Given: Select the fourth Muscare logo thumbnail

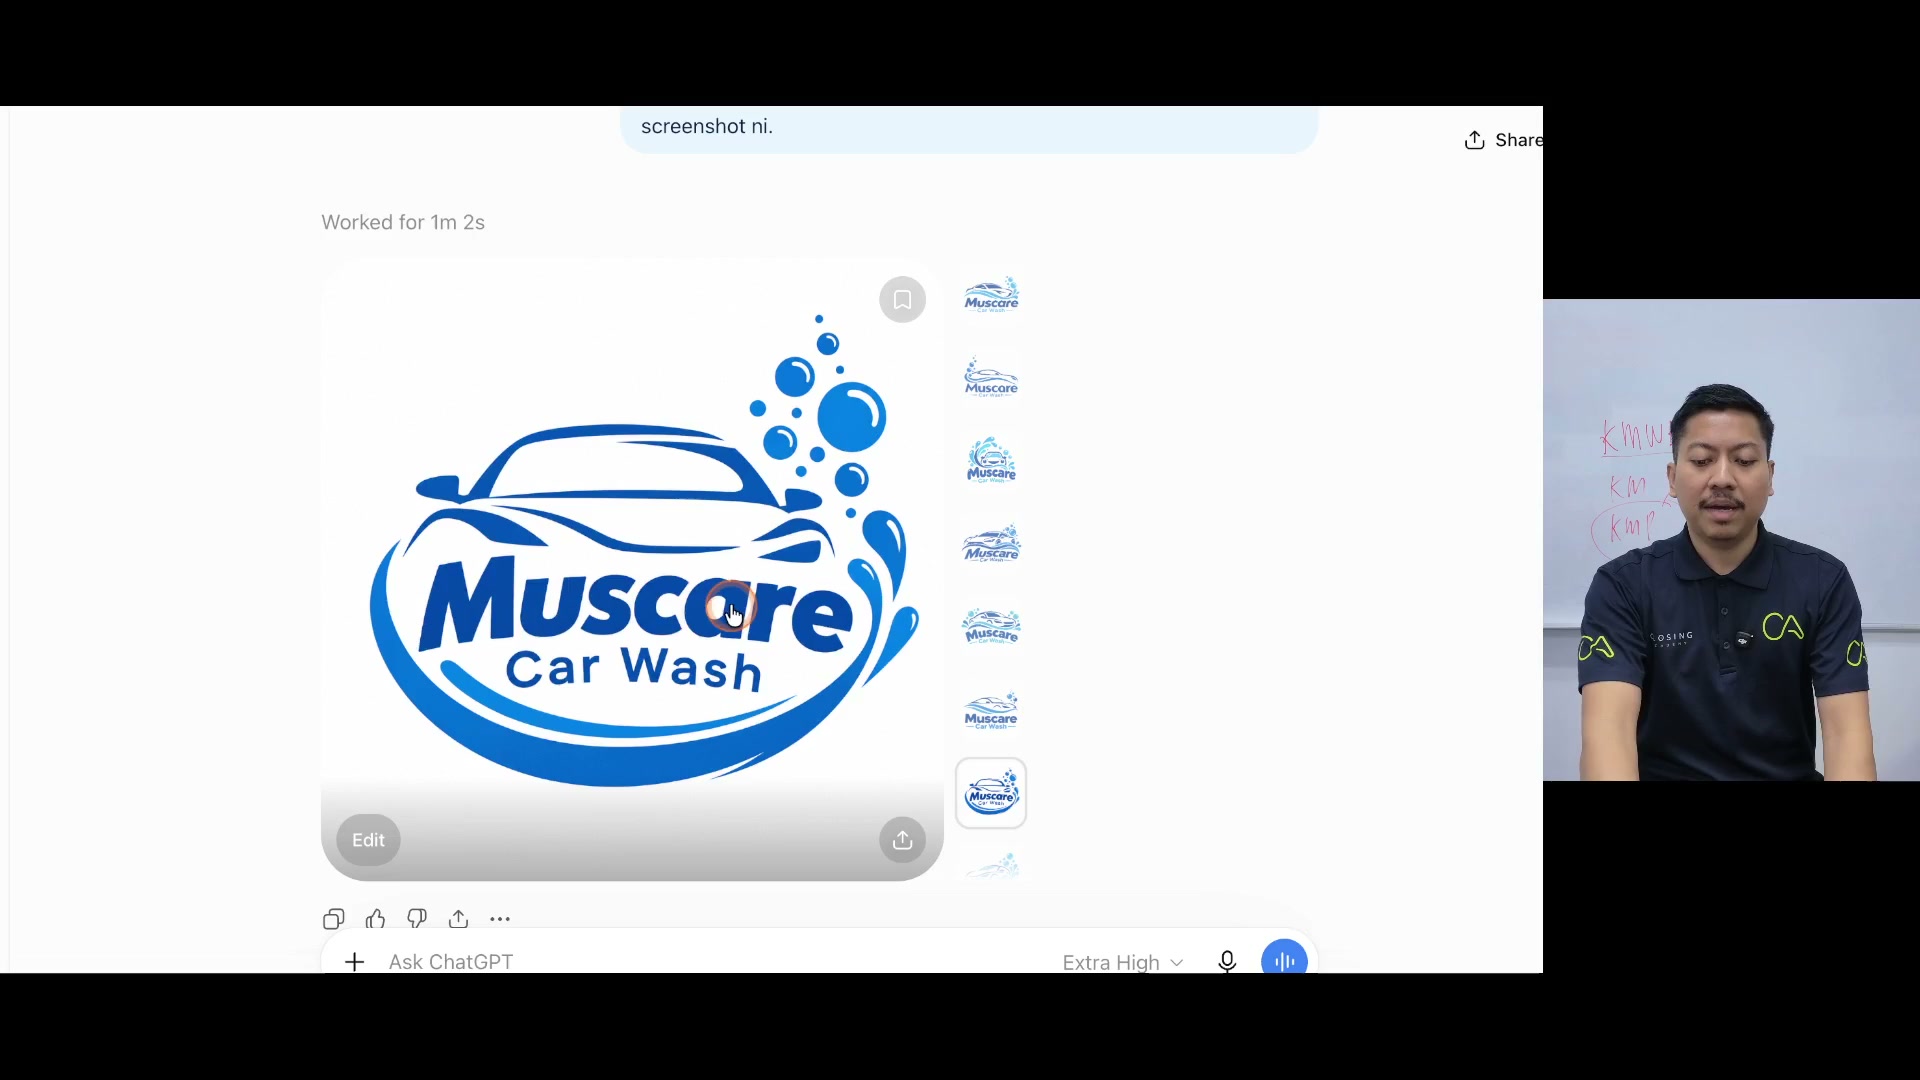Looking at the screenshot, I should (x=991, y=545).
